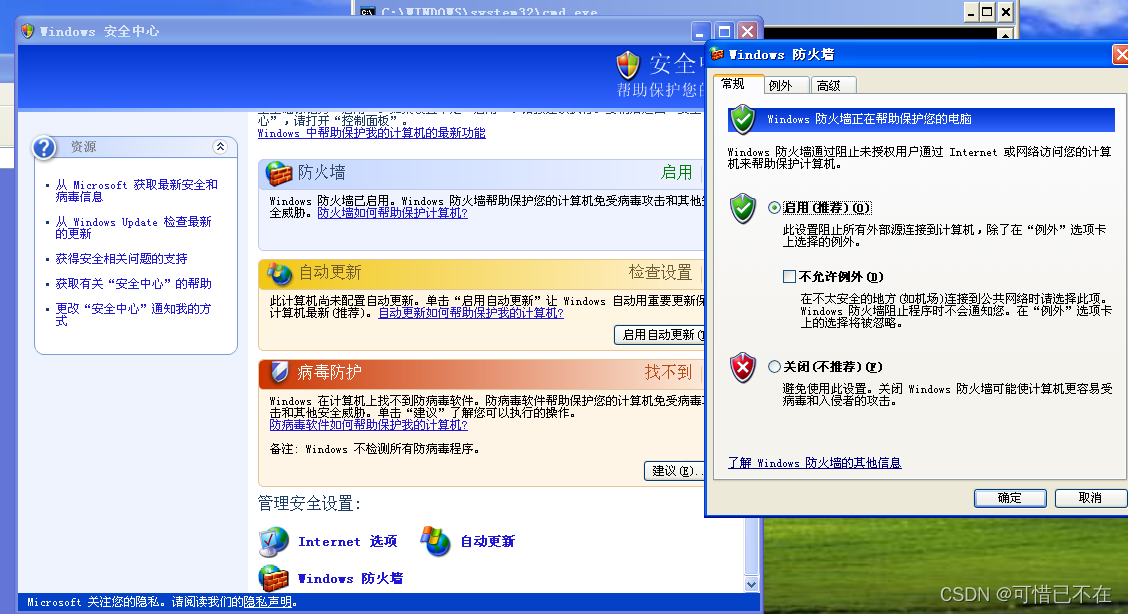
Task: Check the 不允许例外 checkbox
Action: pos(790,276)
